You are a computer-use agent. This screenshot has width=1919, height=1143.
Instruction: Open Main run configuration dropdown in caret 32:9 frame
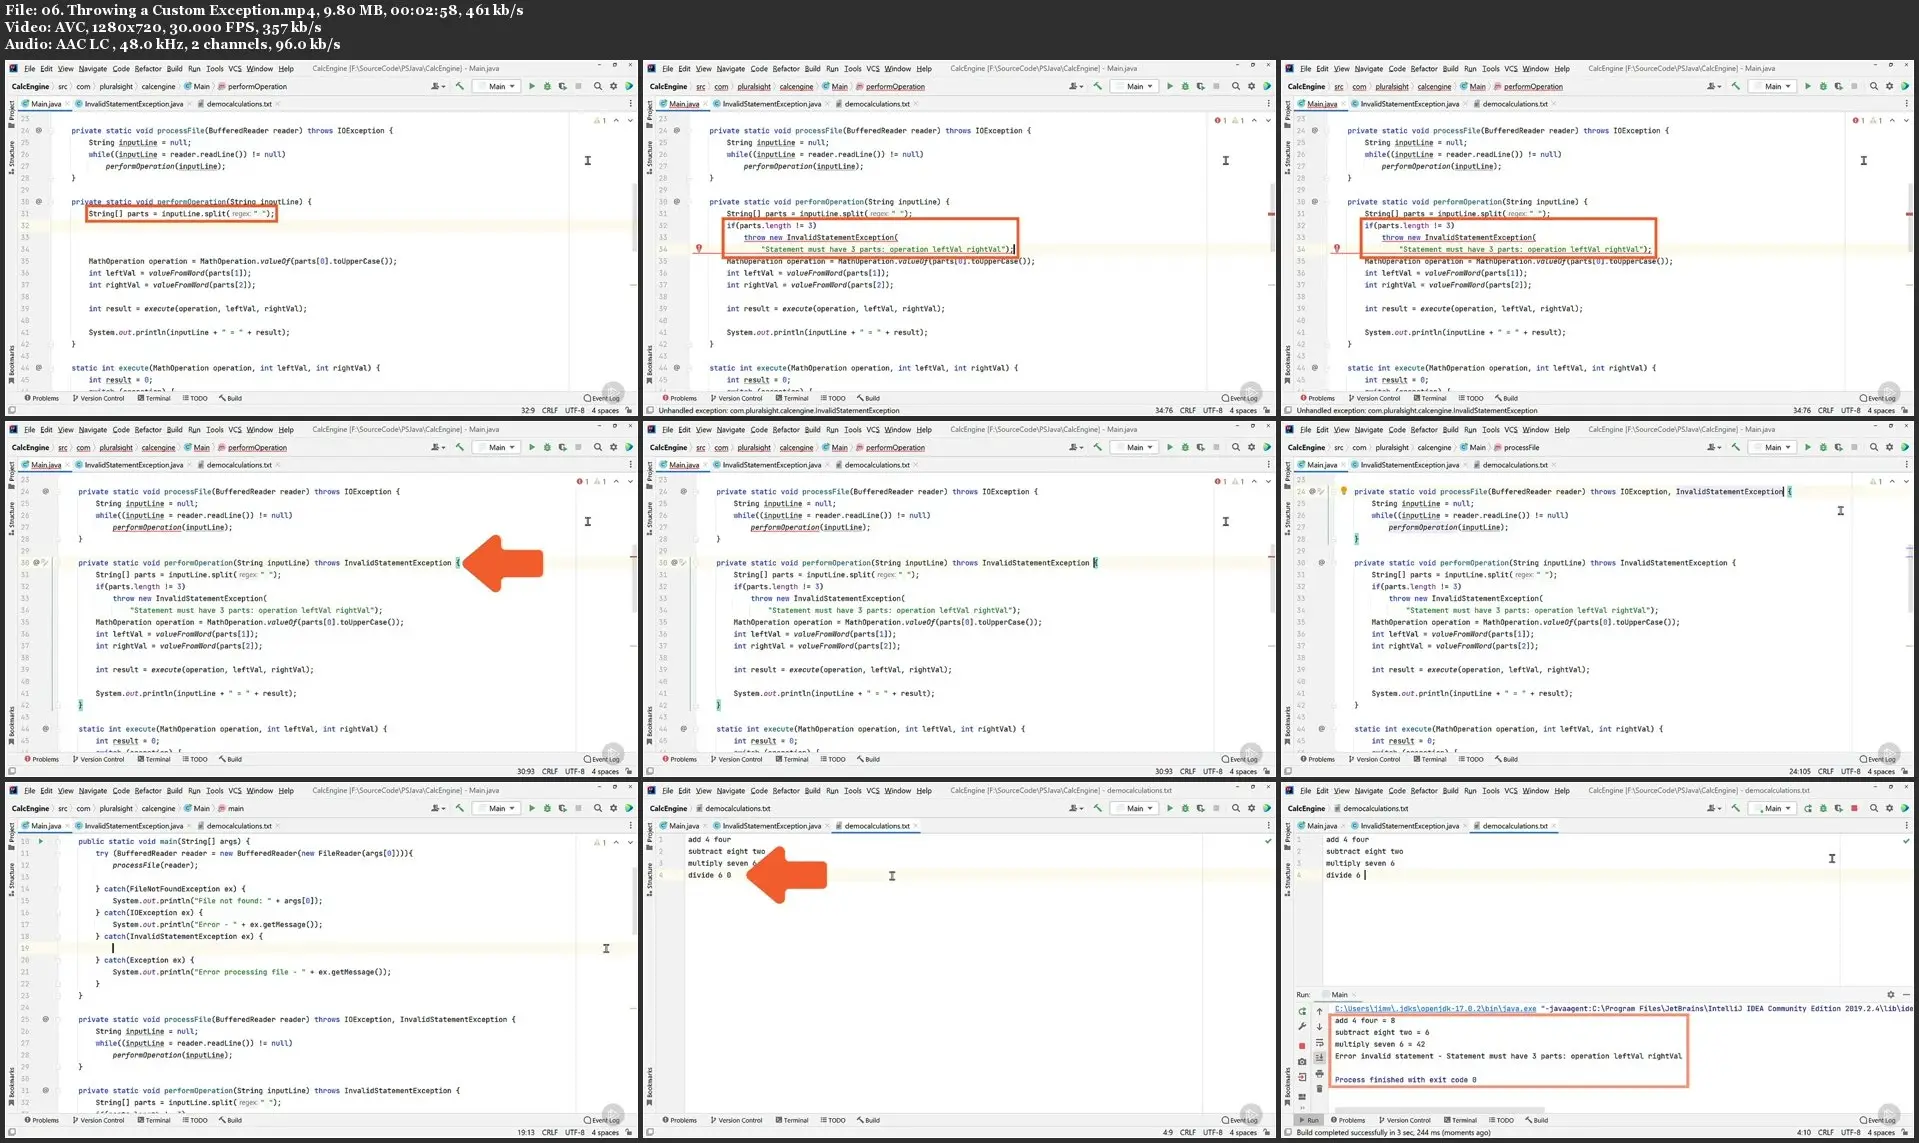(x=497, y=86)
